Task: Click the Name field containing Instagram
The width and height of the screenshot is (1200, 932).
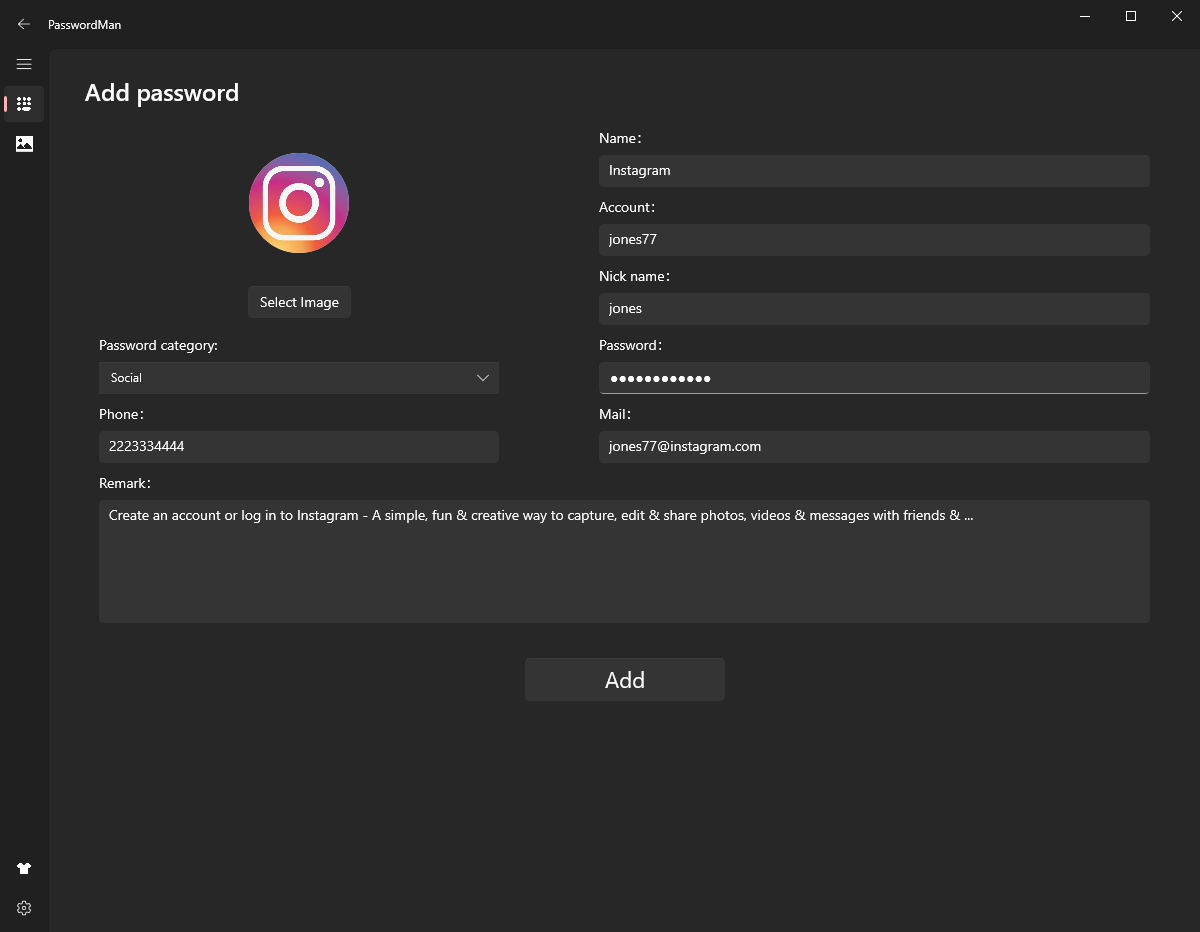Action: (874, 171)
